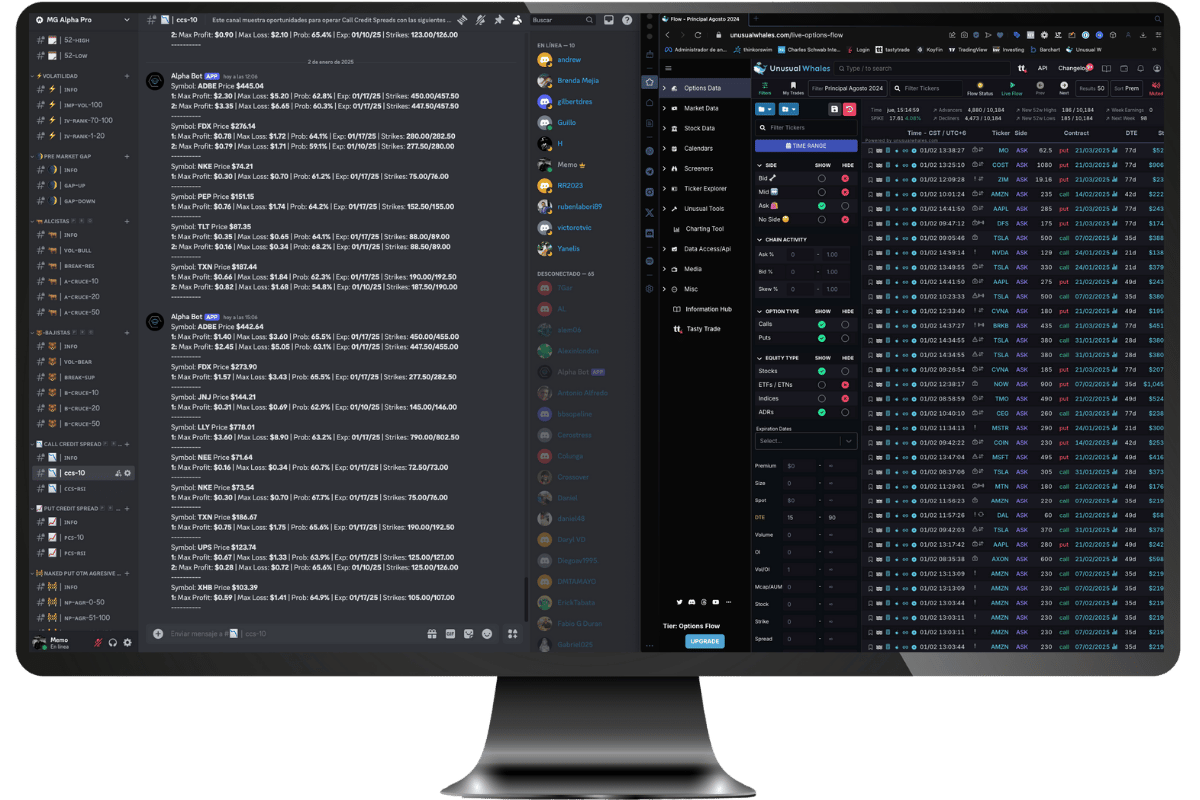Open My Trades bookmark icon

[793, 88]
